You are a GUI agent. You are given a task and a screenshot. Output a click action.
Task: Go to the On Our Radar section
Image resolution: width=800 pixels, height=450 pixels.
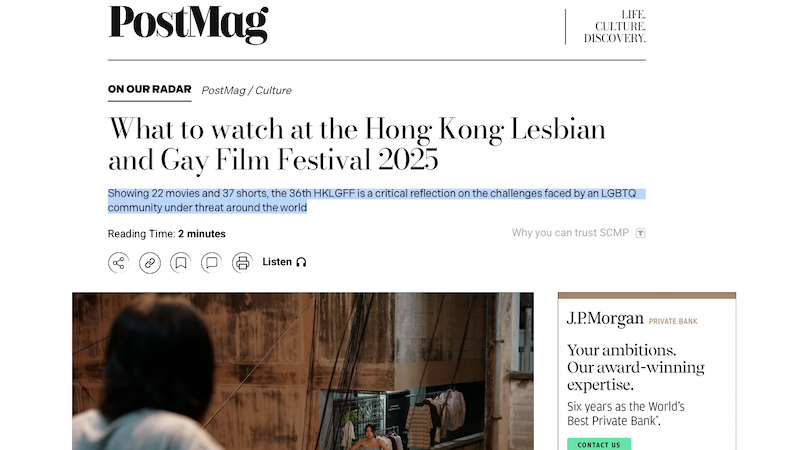pyautogui.click(x=149, y=89)
